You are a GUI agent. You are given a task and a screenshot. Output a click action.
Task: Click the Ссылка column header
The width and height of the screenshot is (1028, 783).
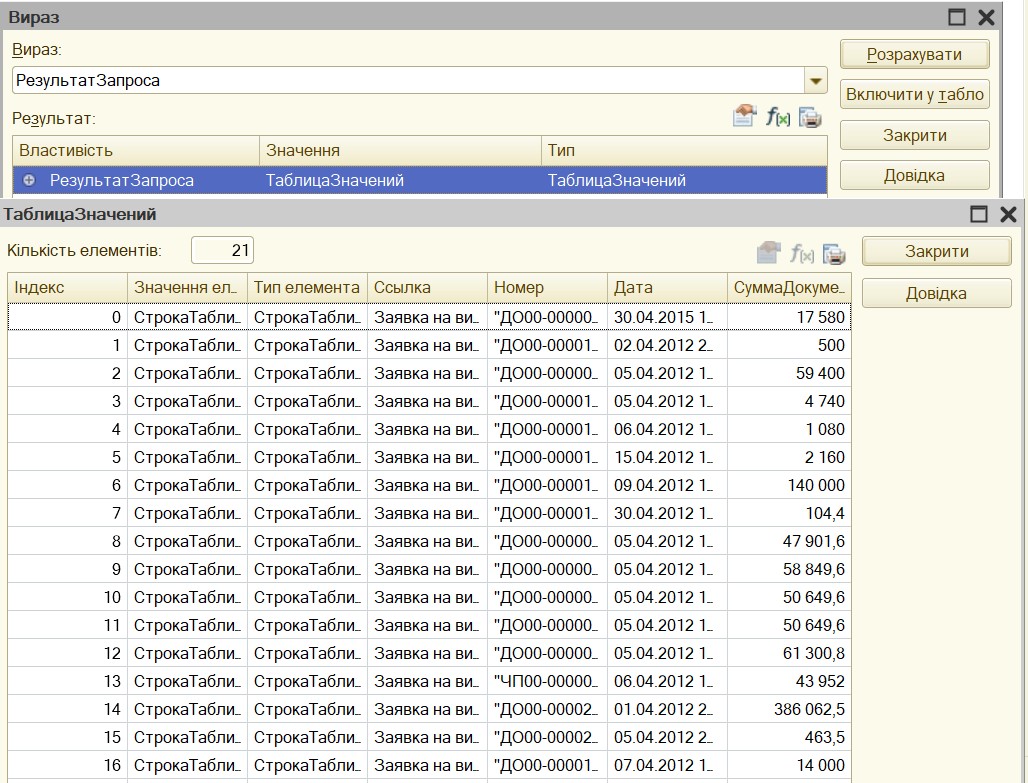427,287
